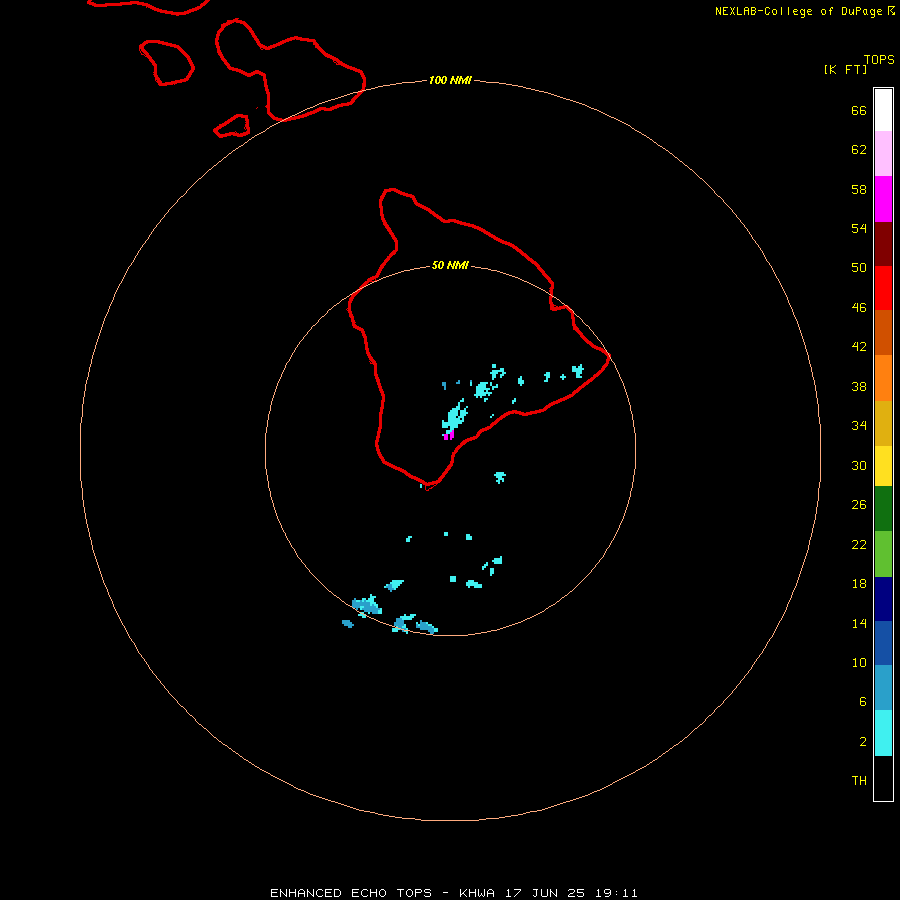
Task: Click the white swatch in the tops legend
Action: [883, 110]
